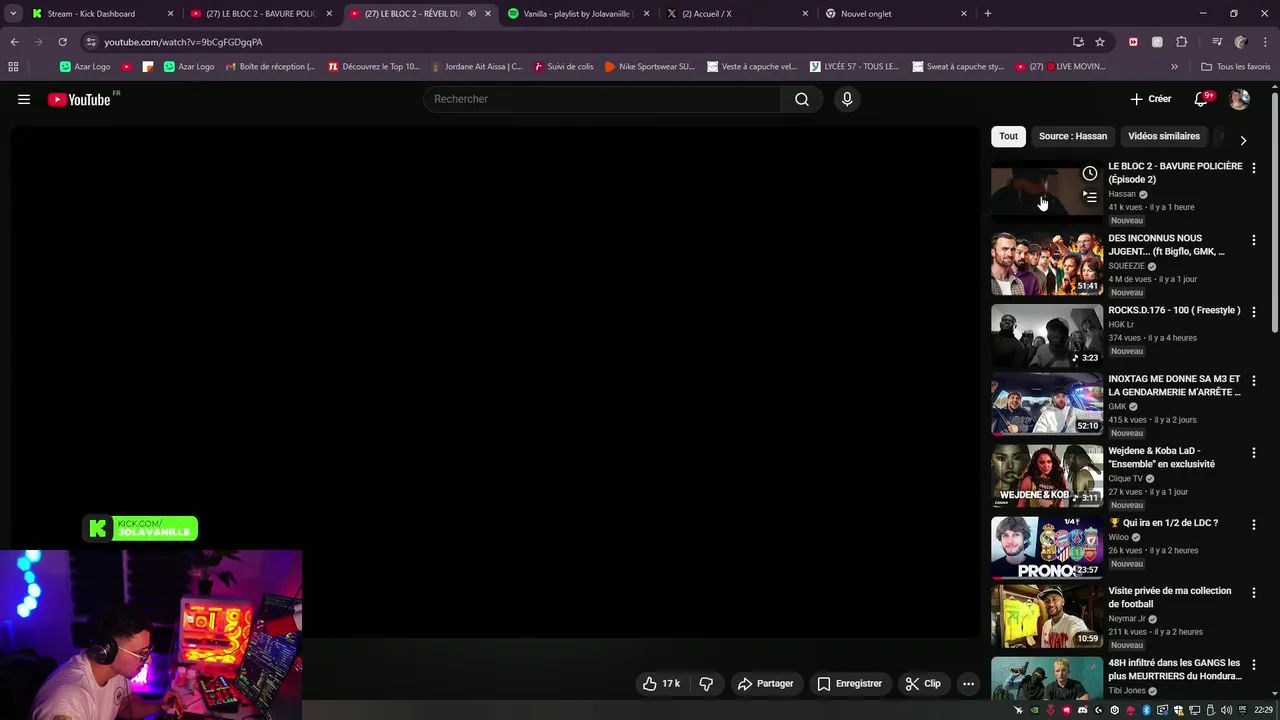Click the search magnifier button
The width and height of the screenshot is (1280, 720).
click(802, 99)
